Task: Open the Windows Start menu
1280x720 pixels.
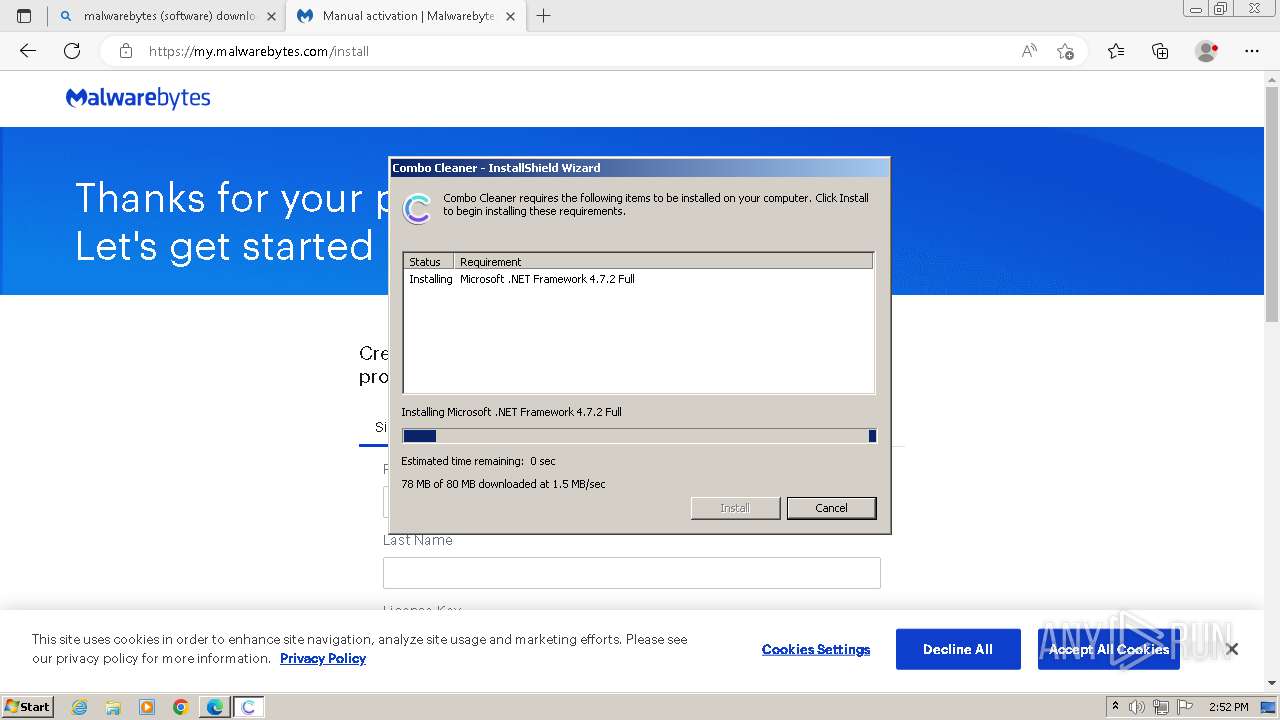Action: [x=28, y=706]
